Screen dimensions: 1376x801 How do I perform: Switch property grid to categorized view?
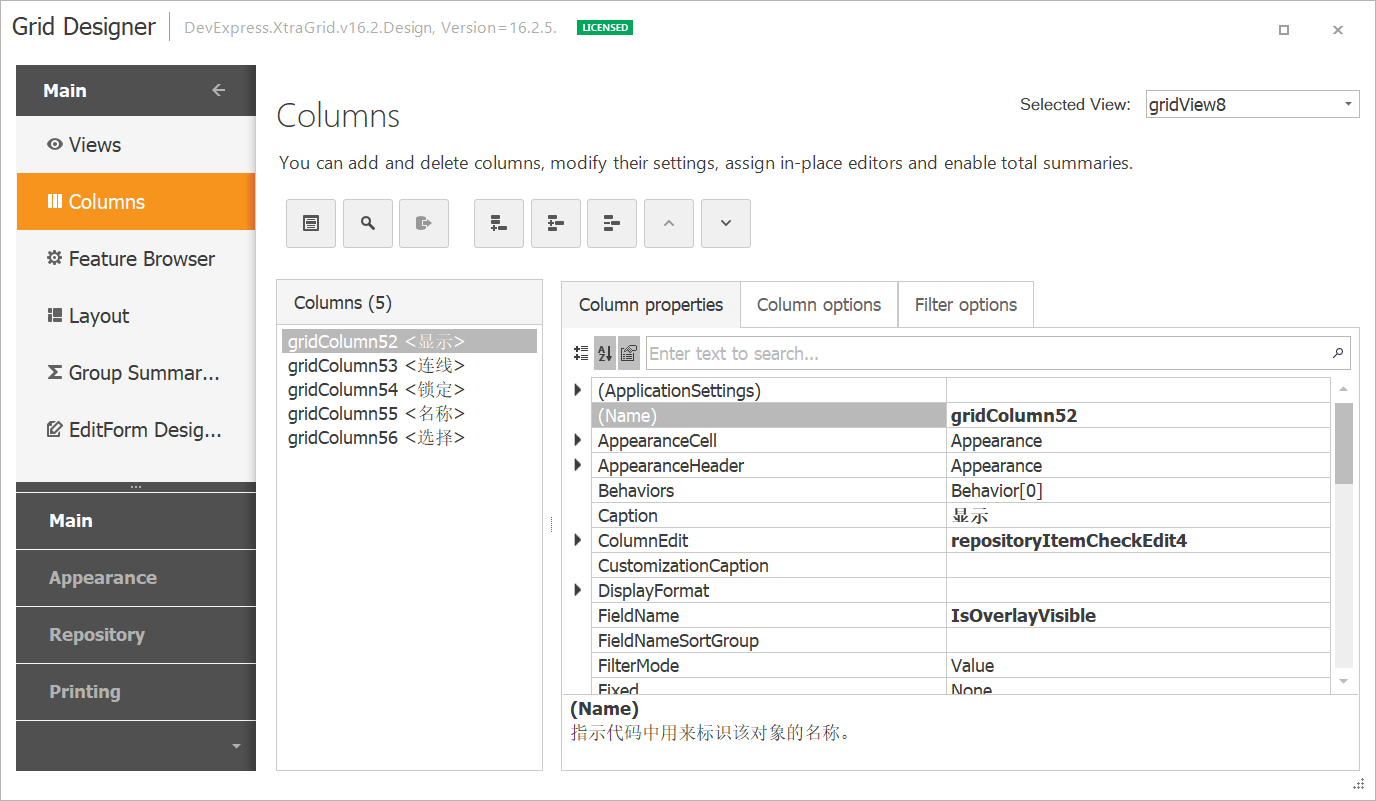point(581,353)
